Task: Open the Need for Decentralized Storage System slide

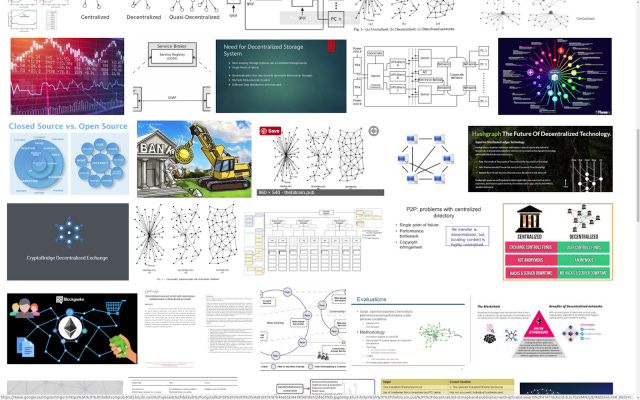Action: [x=281, y=76]
